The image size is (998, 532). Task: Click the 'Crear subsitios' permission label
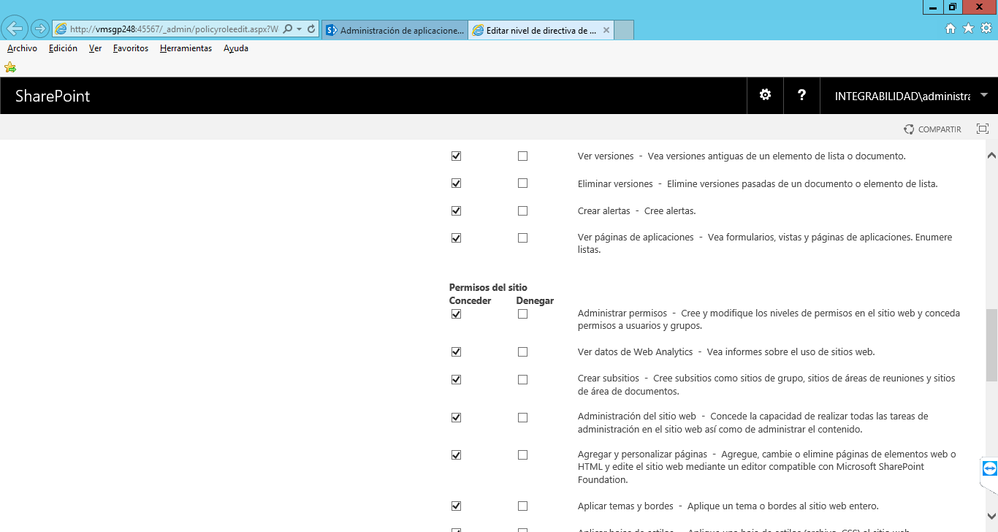[x=608, y=378]
